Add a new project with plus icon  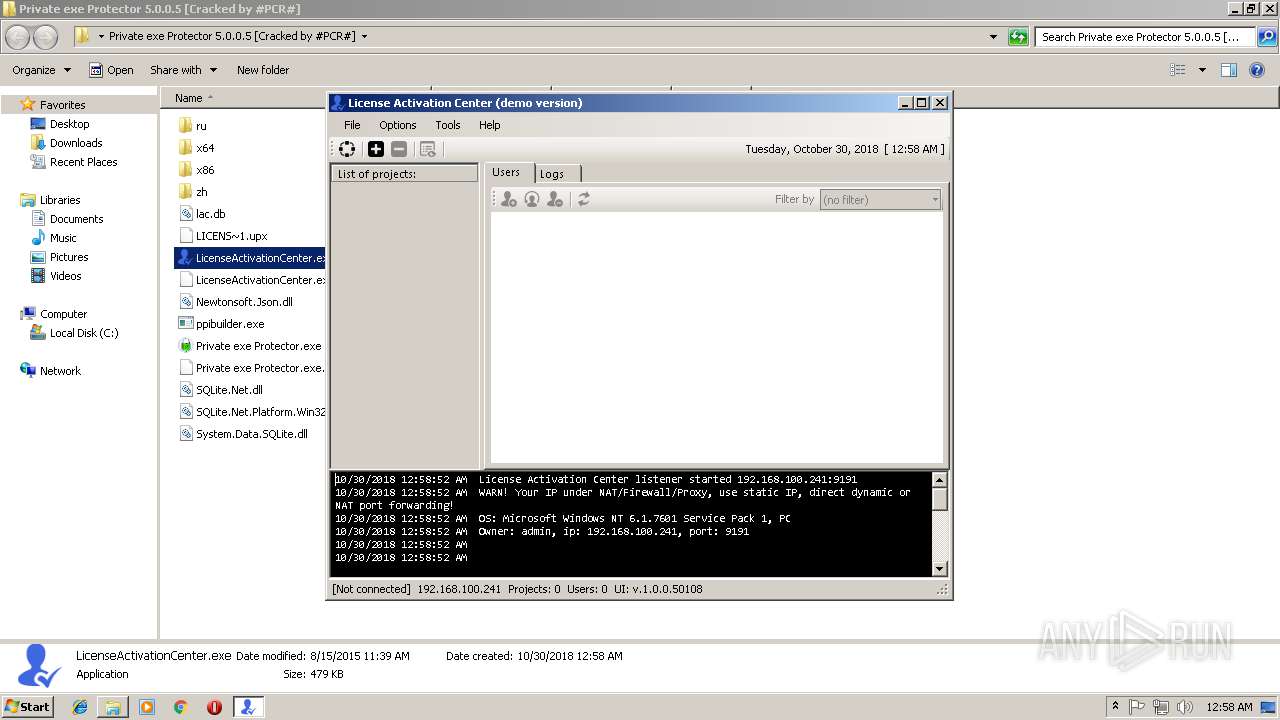[x=376, y=149]
